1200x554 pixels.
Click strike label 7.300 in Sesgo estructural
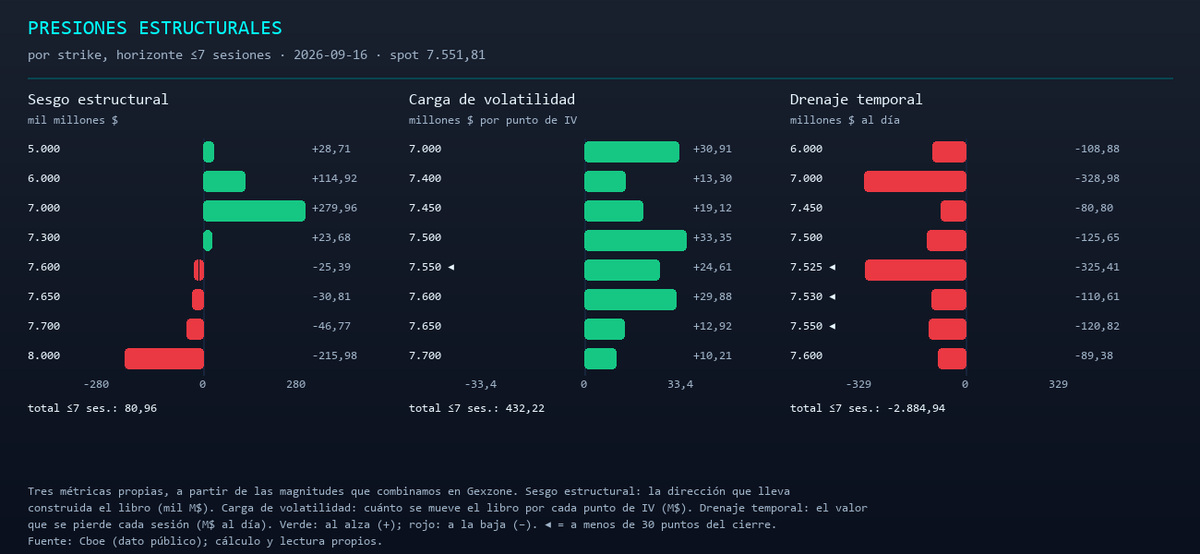click(x=44, y=238)
